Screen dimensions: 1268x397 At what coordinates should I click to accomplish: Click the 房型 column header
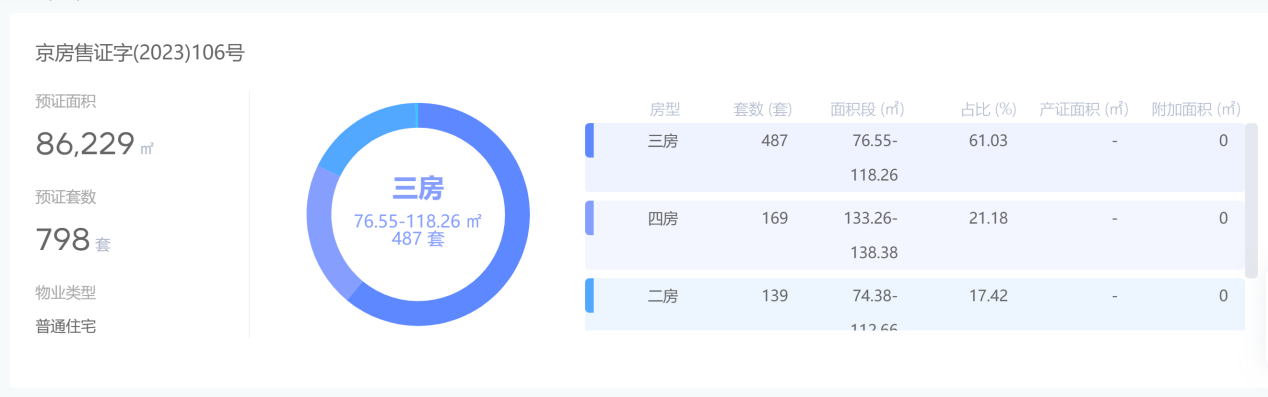point(664,109)
